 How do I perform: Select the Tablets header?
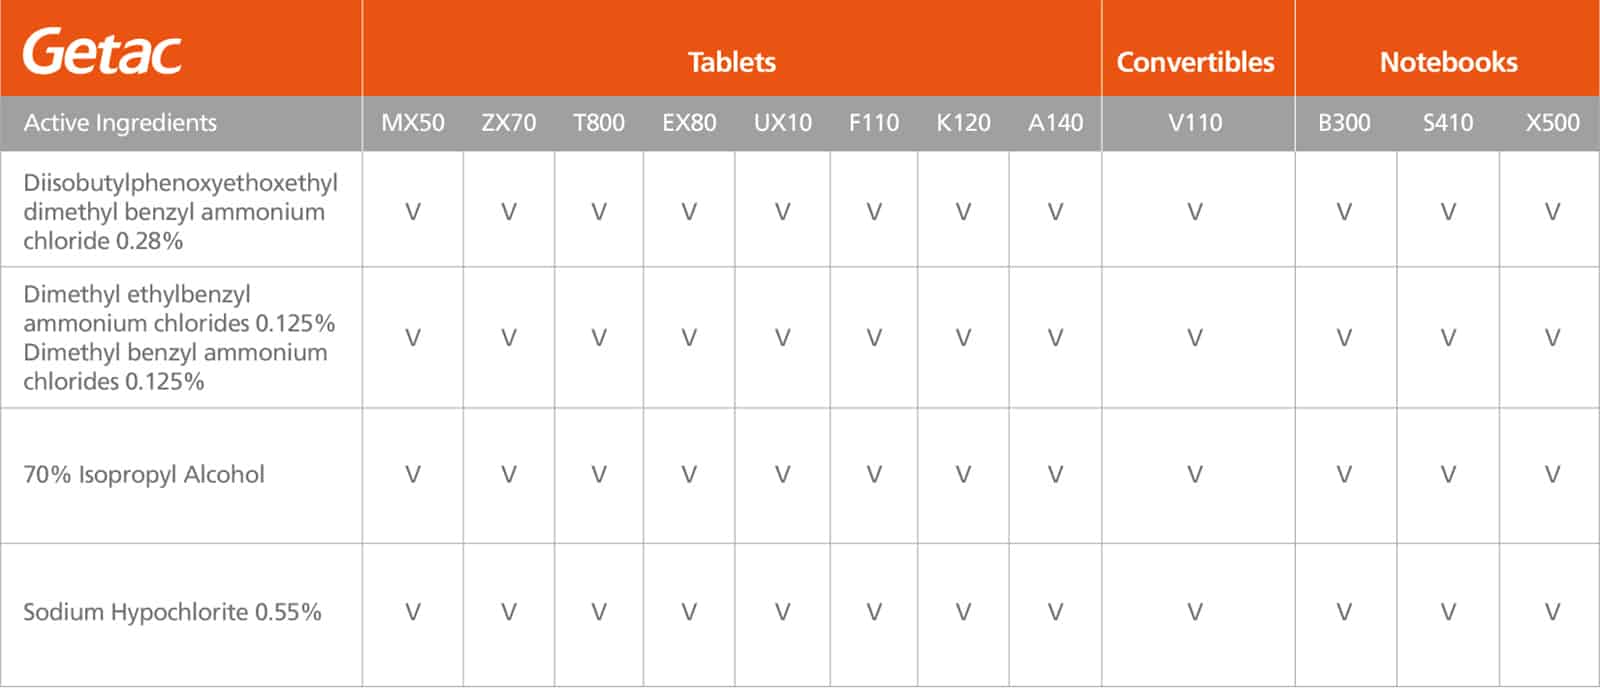[x=732, y=62]
